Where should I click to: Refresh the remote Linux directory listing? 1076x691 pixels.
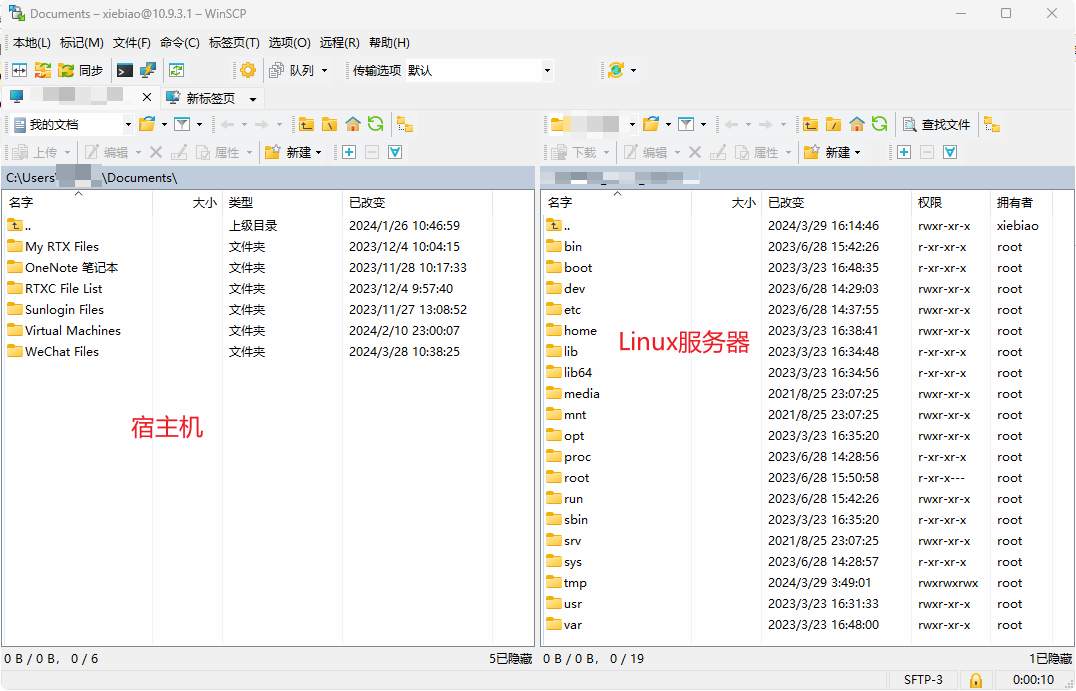tap(879, 124)
